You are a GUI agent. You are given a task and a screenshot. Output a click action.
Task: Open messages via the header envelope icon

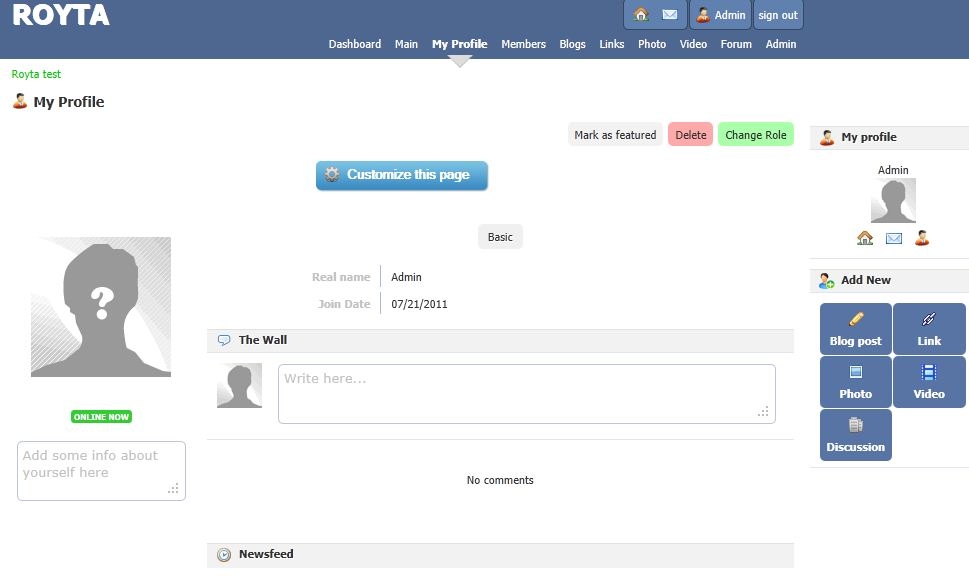tap(670, 15)
